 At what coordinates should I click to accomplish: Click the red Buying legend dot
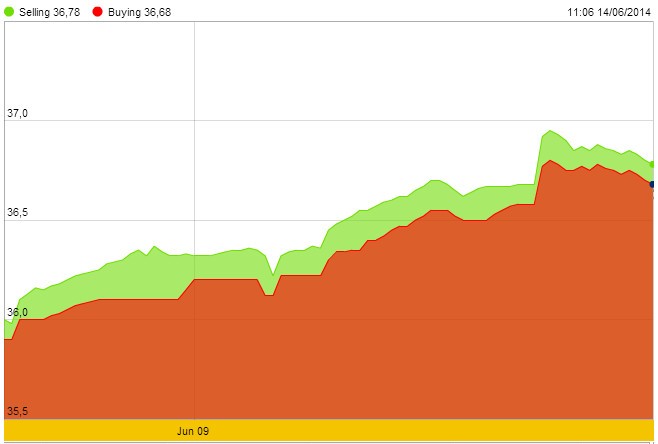click(x=97, y=10)
